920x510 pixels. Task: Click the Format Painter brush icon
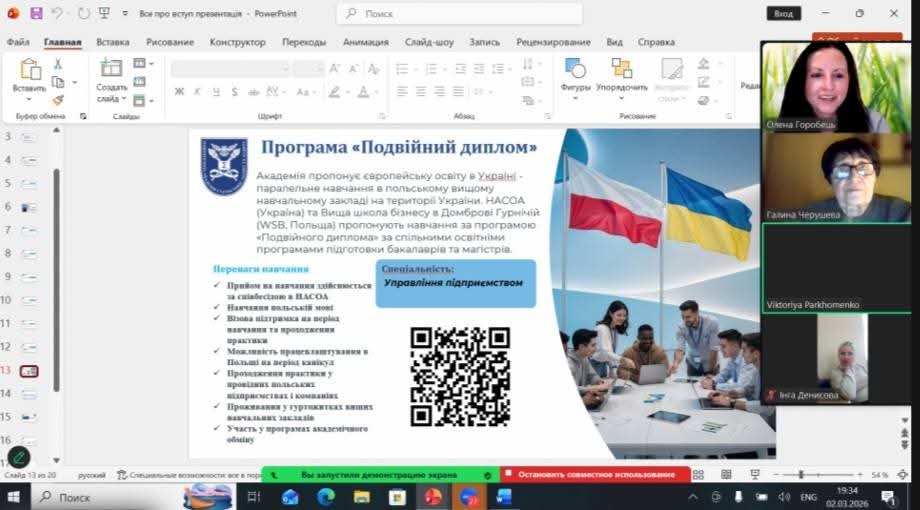(58, 100)
